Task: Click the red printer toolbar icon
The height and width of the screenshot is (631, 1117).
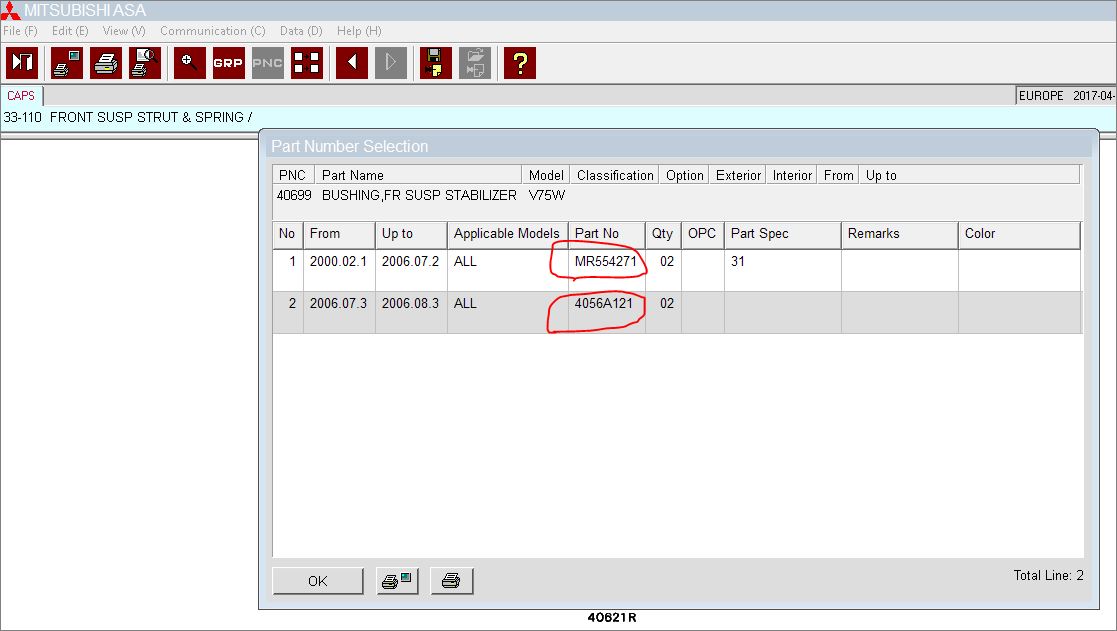Action: point(106,63)
